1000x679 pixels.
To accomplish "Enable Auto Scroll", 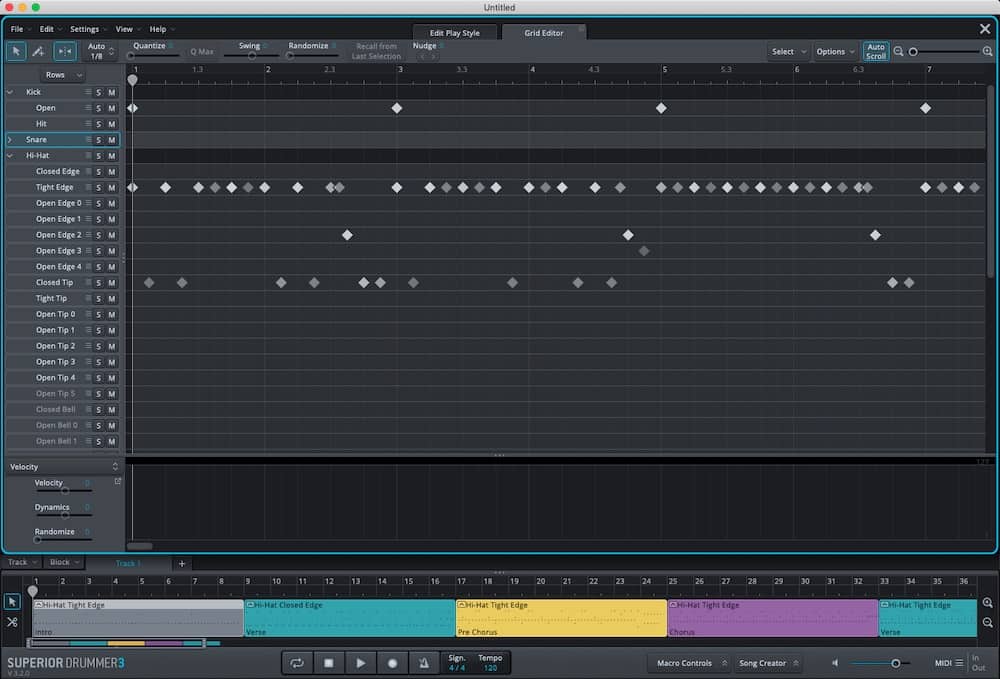I will pos(875,51).
